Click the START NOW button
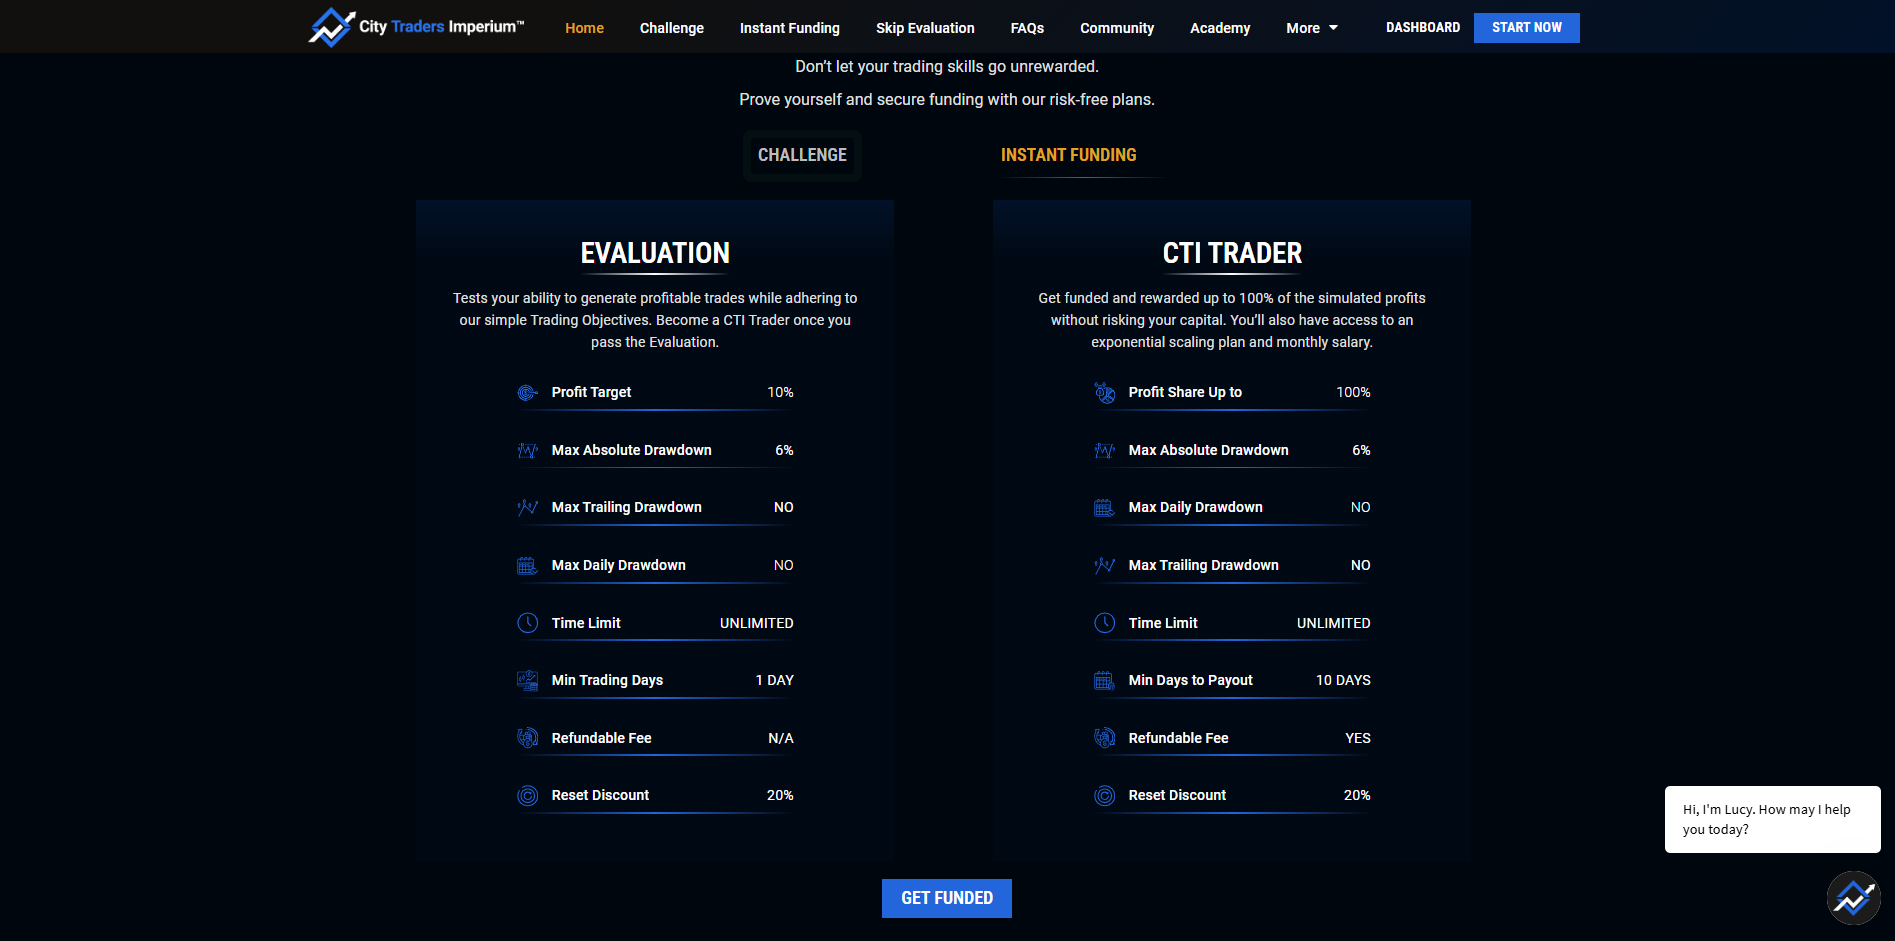1895x941 pixels. coord(1526,28)
